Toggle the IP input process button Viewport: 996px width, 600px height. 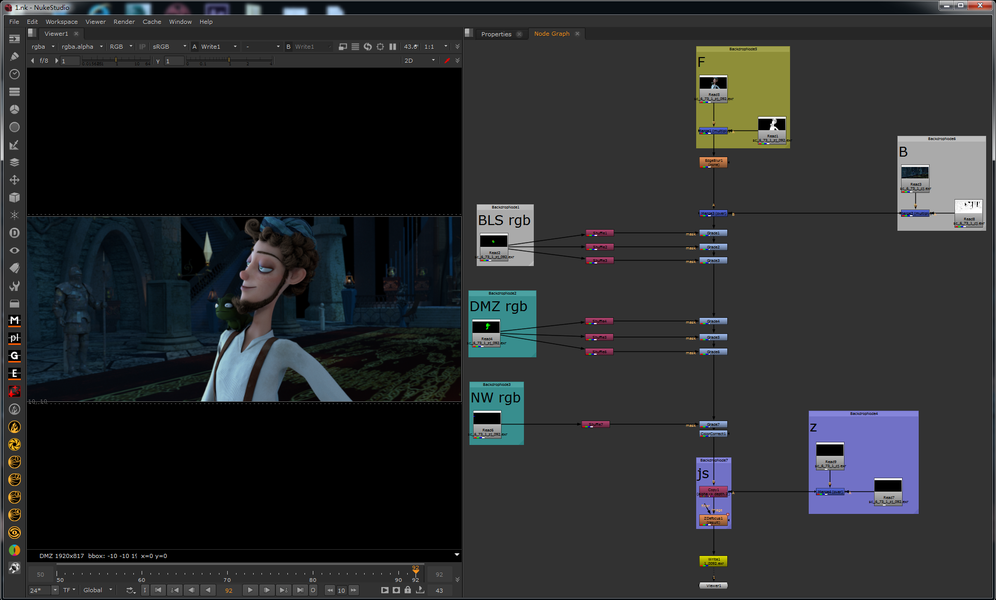[x=142, y=46]
